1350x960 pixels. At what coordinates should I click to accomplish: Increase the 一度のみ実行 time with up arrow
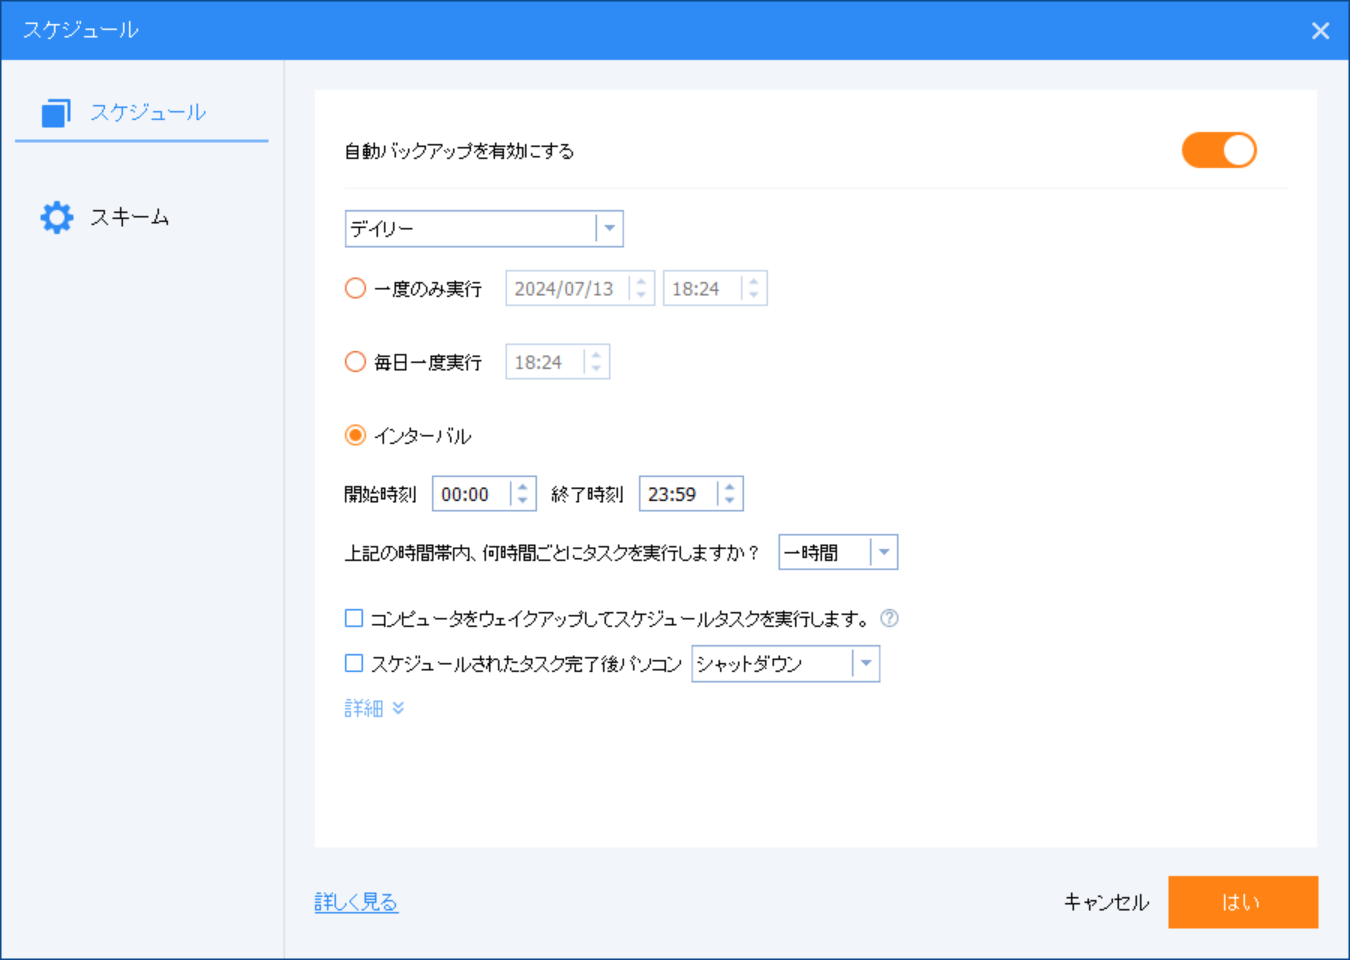coord(754,281)
